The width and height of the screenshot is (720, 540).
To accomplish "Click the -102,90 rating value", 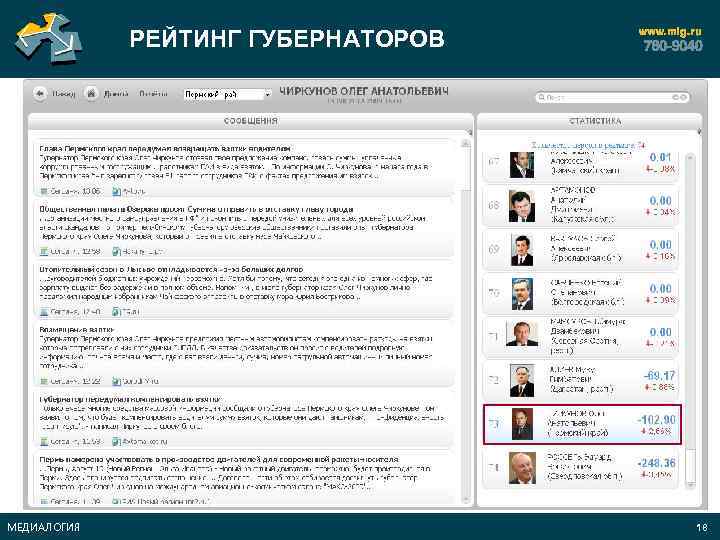I will [657, 420].
